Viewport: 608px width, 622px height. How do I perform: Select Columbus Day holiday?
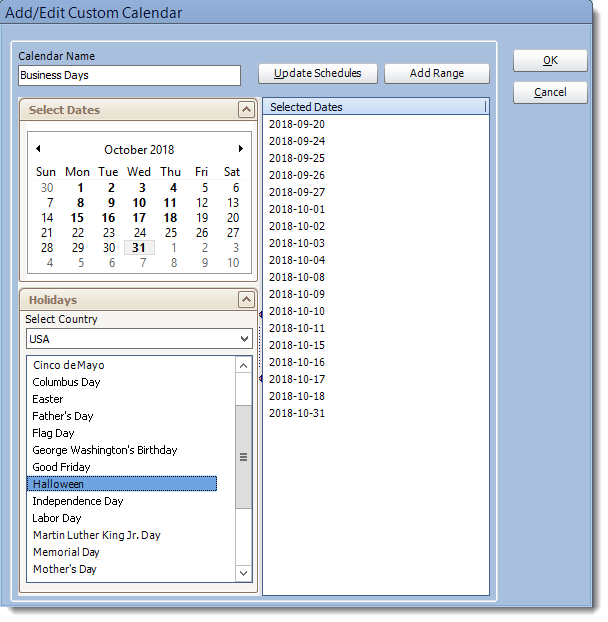pos(66,382)
